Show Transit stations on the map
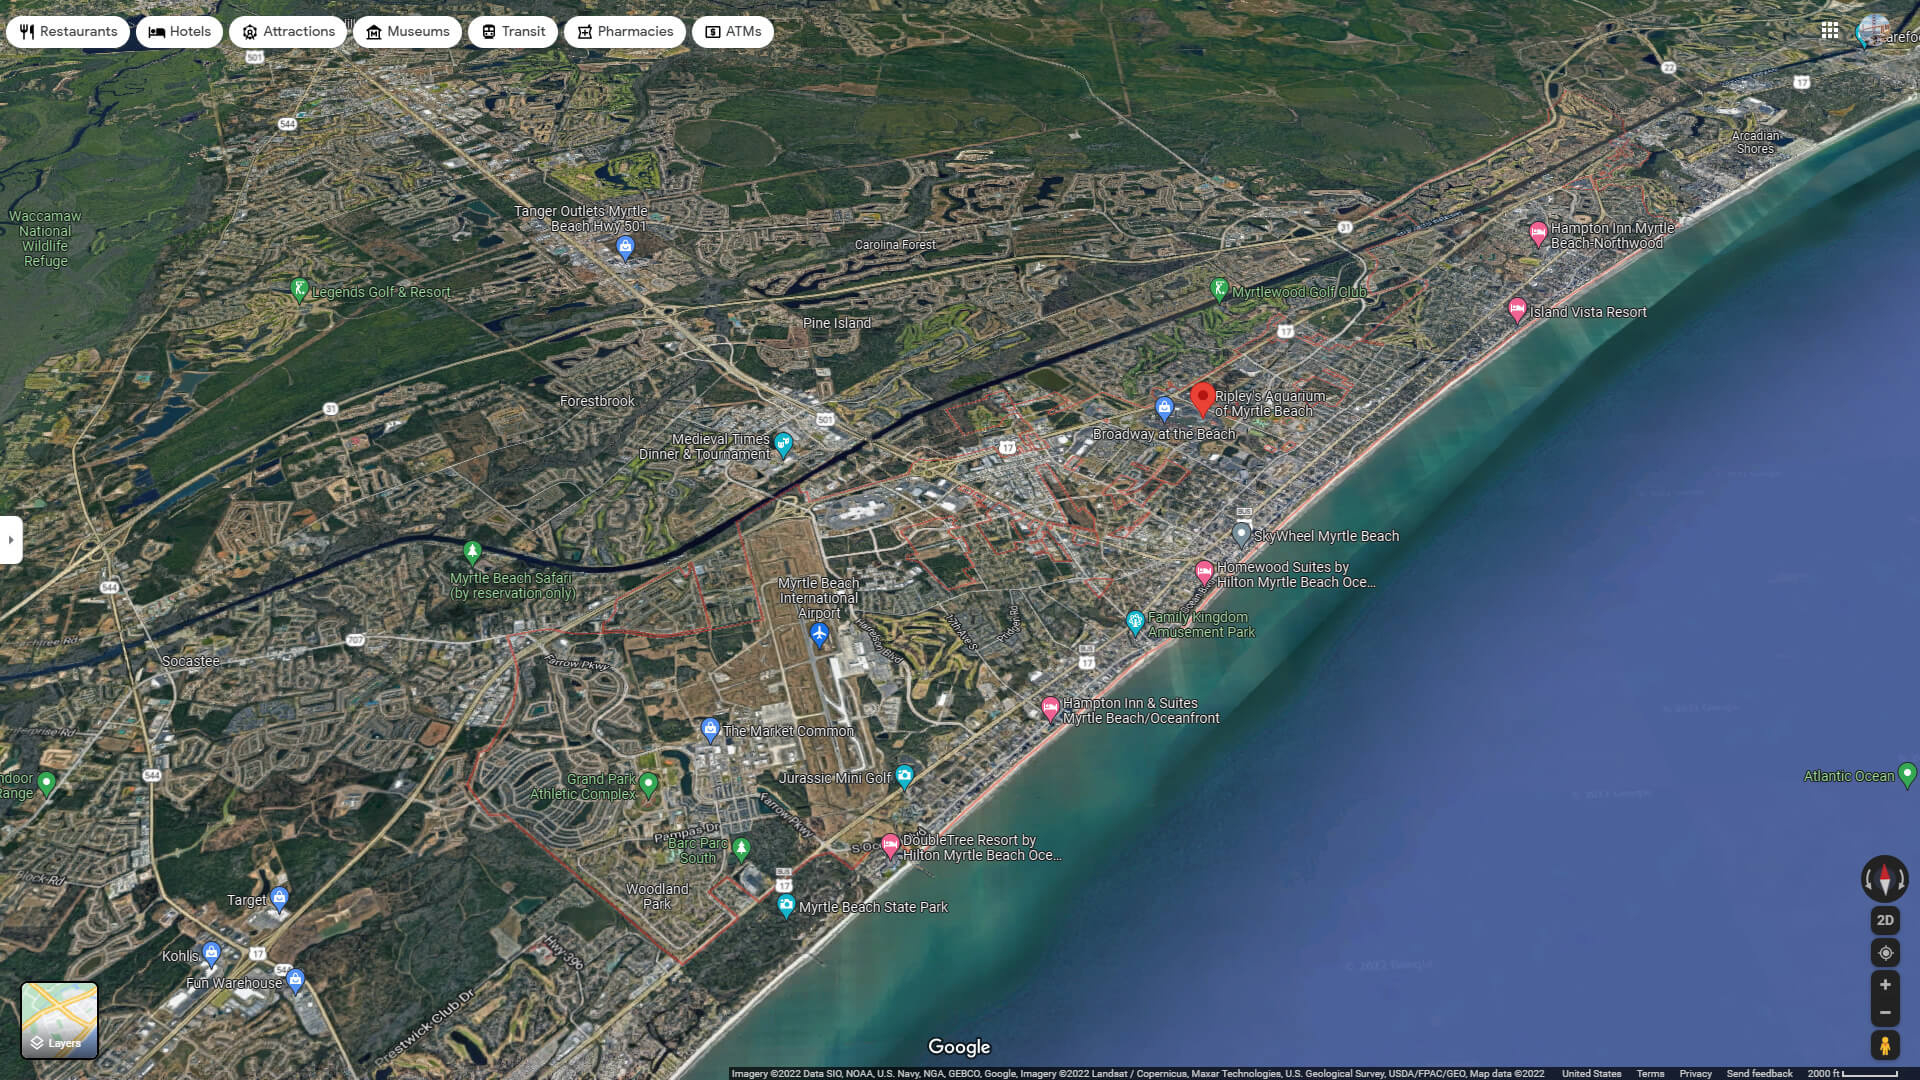 [x=487, y=31]
